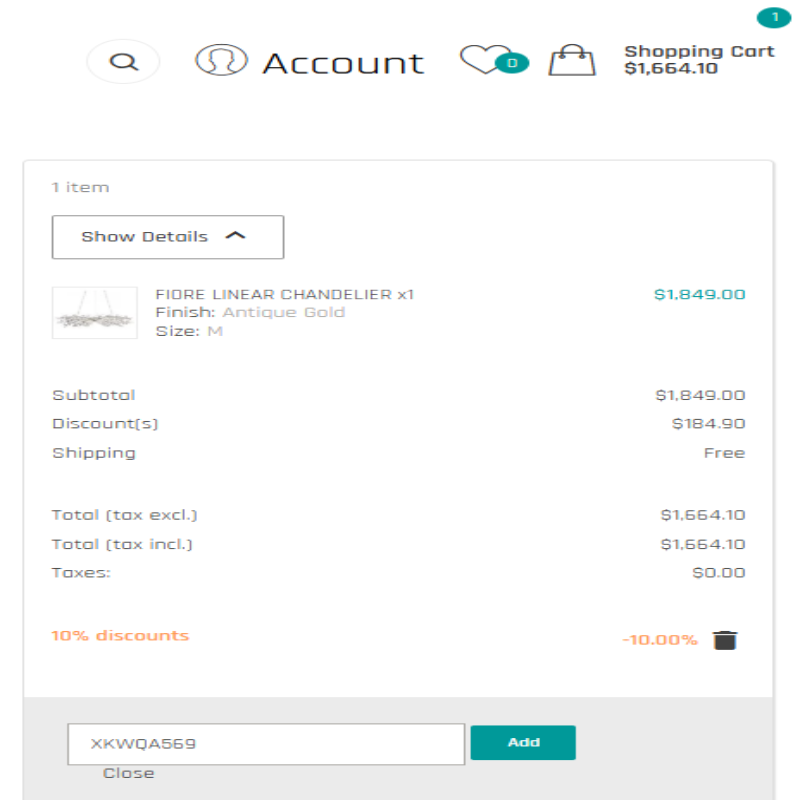The image size is (800, 800).
Task: Collapse the Show Details chevron arrow
Action: click(x=235, y=236)
